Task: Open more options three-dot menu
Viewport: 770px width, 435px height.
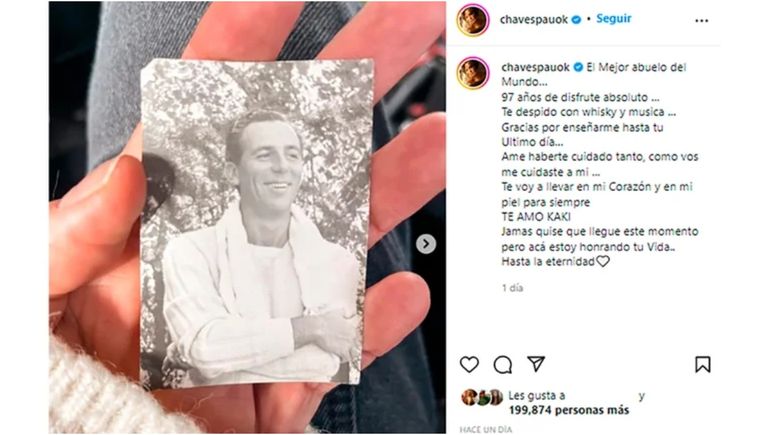Action: pos(702,21)
